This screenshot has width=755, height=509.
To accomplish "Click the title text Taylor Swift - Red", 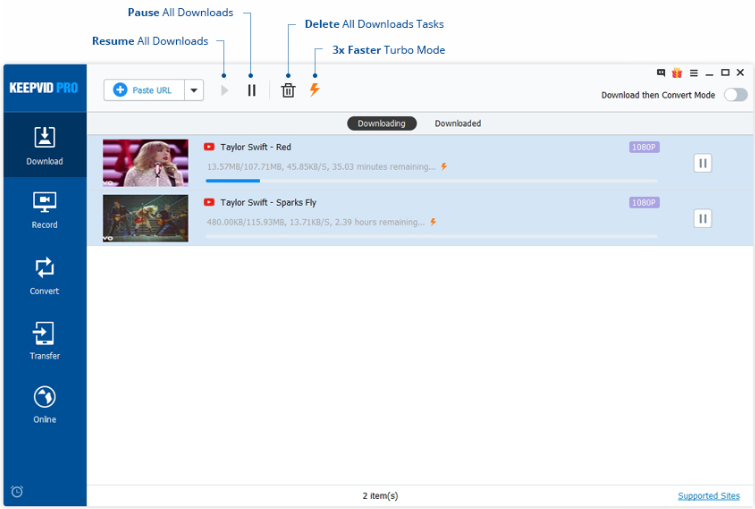I will coord(256,147).
